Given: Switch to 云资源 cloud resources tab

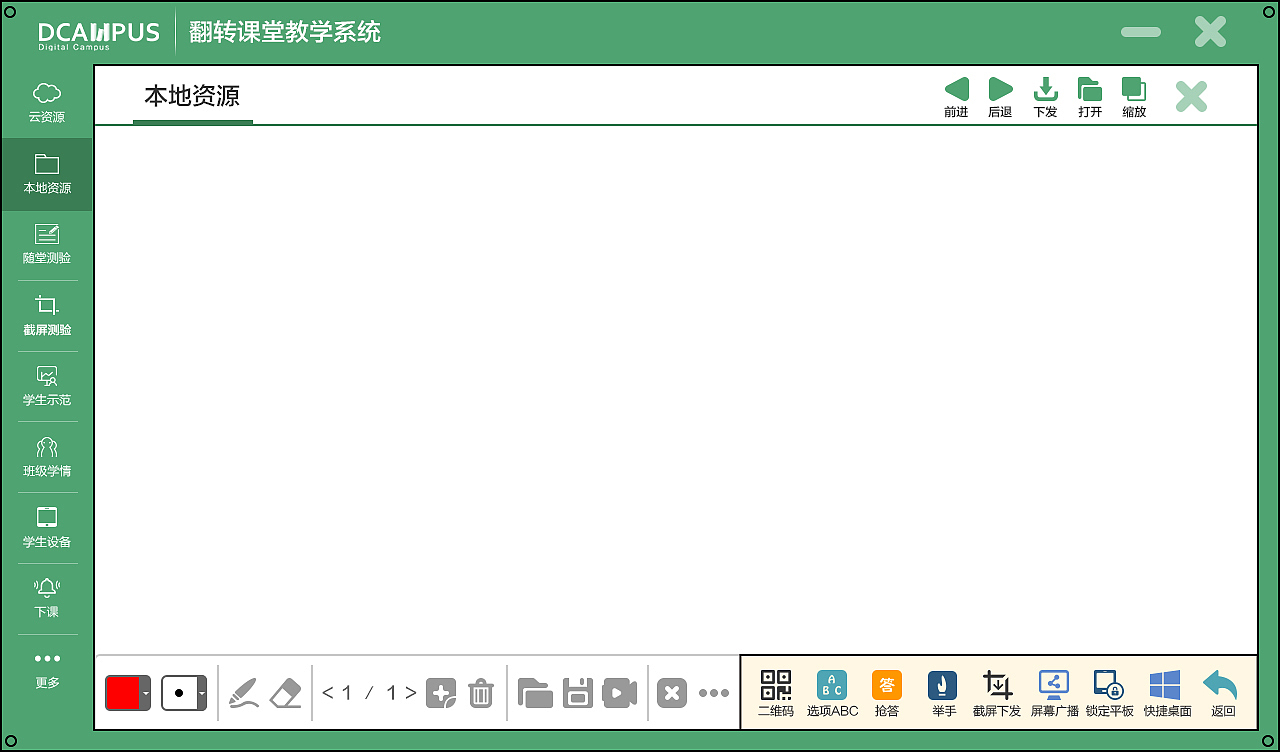Looking at the screenshot, I should (x=46, y=101).
